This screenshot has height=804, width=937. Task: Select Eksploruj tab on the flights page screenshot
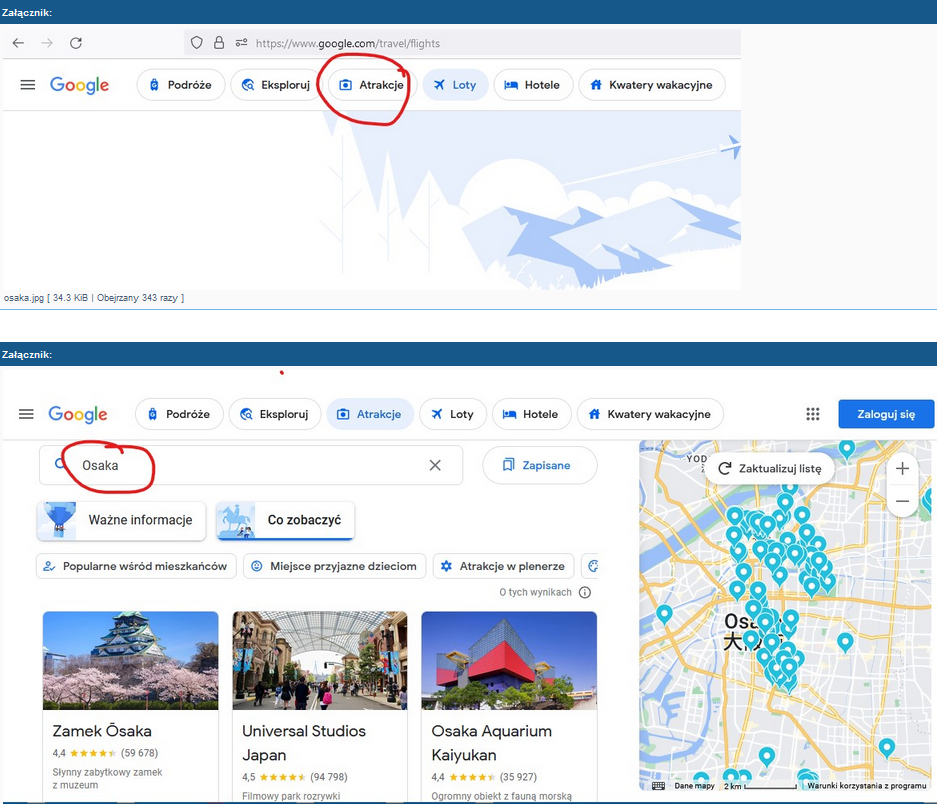point(276,85)
